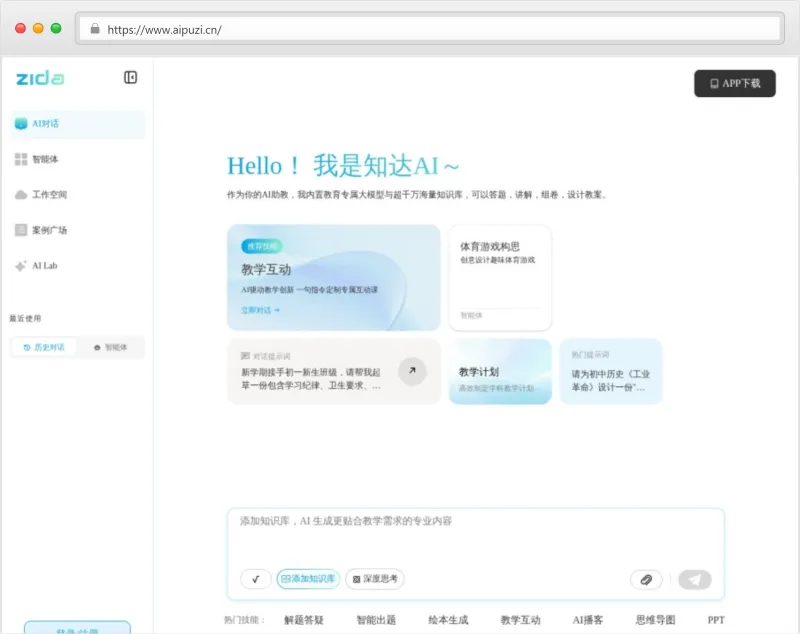Choose the PPT hot skill
This screenshot has width=800, height=634.
point(716,620)
